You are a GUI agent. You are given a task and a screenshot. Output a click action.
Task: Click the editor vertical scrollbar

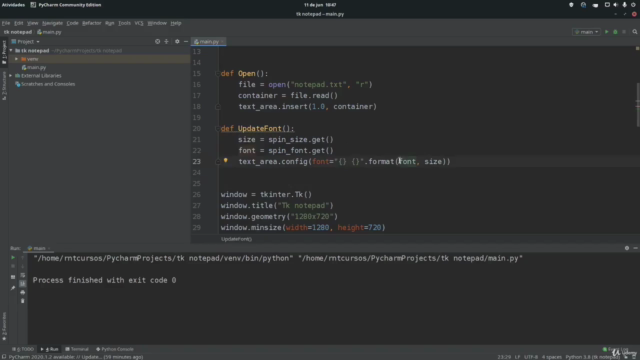click(x=638, y=105)
